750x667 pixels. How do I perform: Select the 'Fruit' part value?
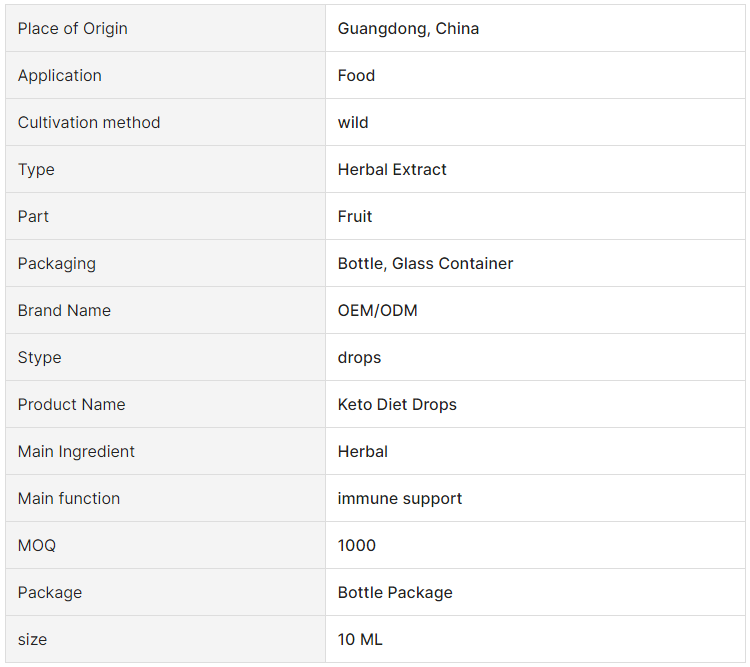354,216
